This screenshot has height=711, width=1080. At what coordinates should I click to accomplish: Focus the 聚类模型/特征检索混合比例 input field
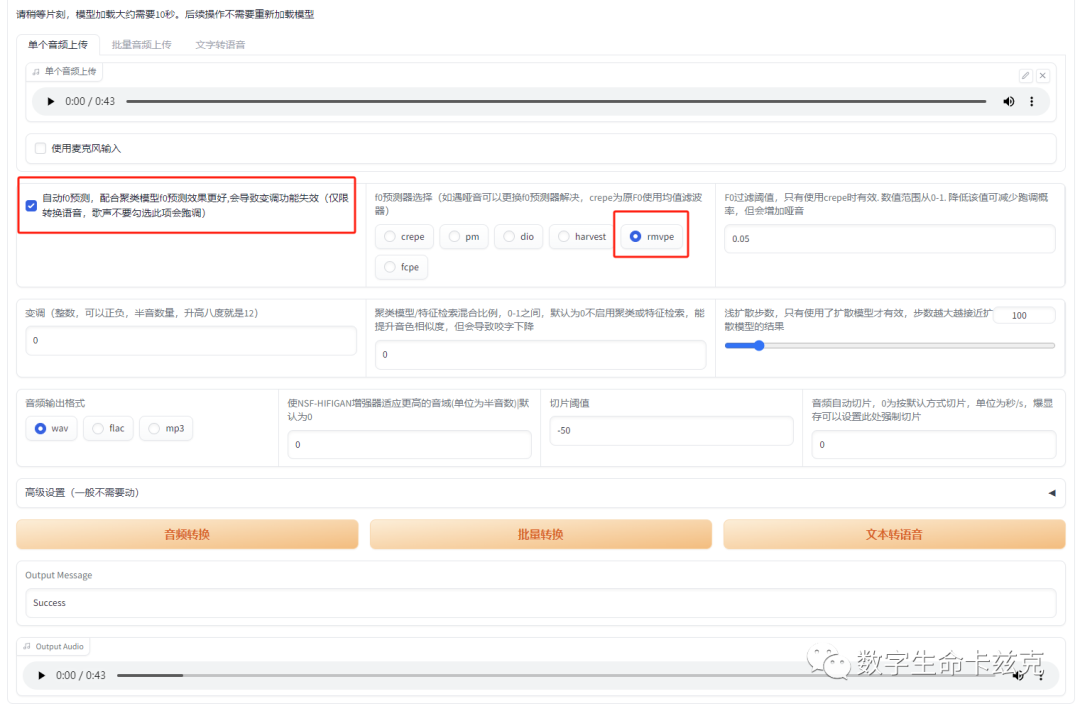coord(540,354)
